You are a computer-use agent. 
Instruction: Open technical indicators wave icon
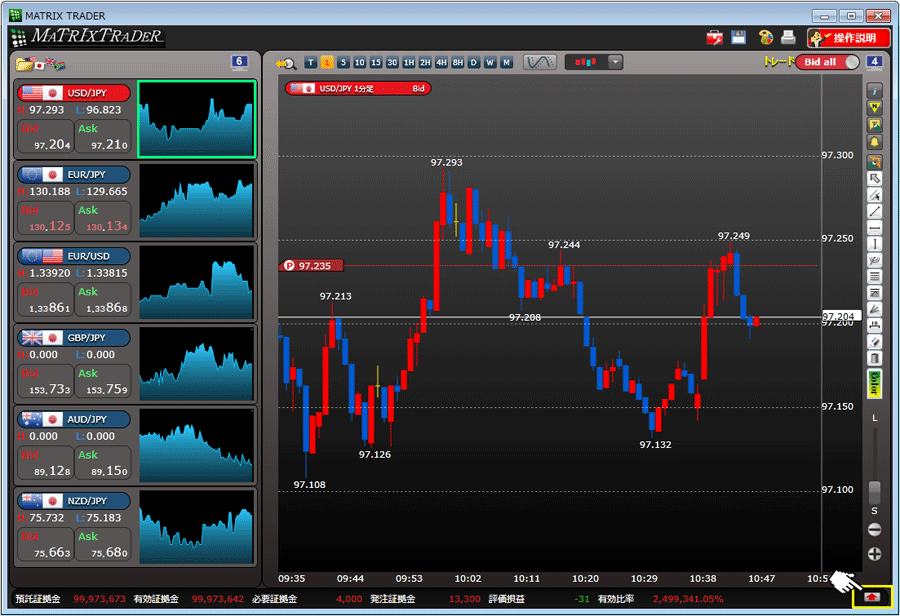pyautogui.click(x=540, y=62)
